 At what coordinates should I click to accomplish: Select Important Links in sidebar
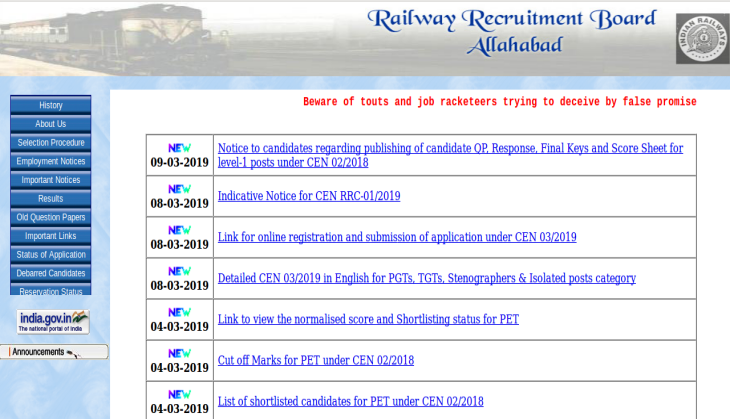51,236
